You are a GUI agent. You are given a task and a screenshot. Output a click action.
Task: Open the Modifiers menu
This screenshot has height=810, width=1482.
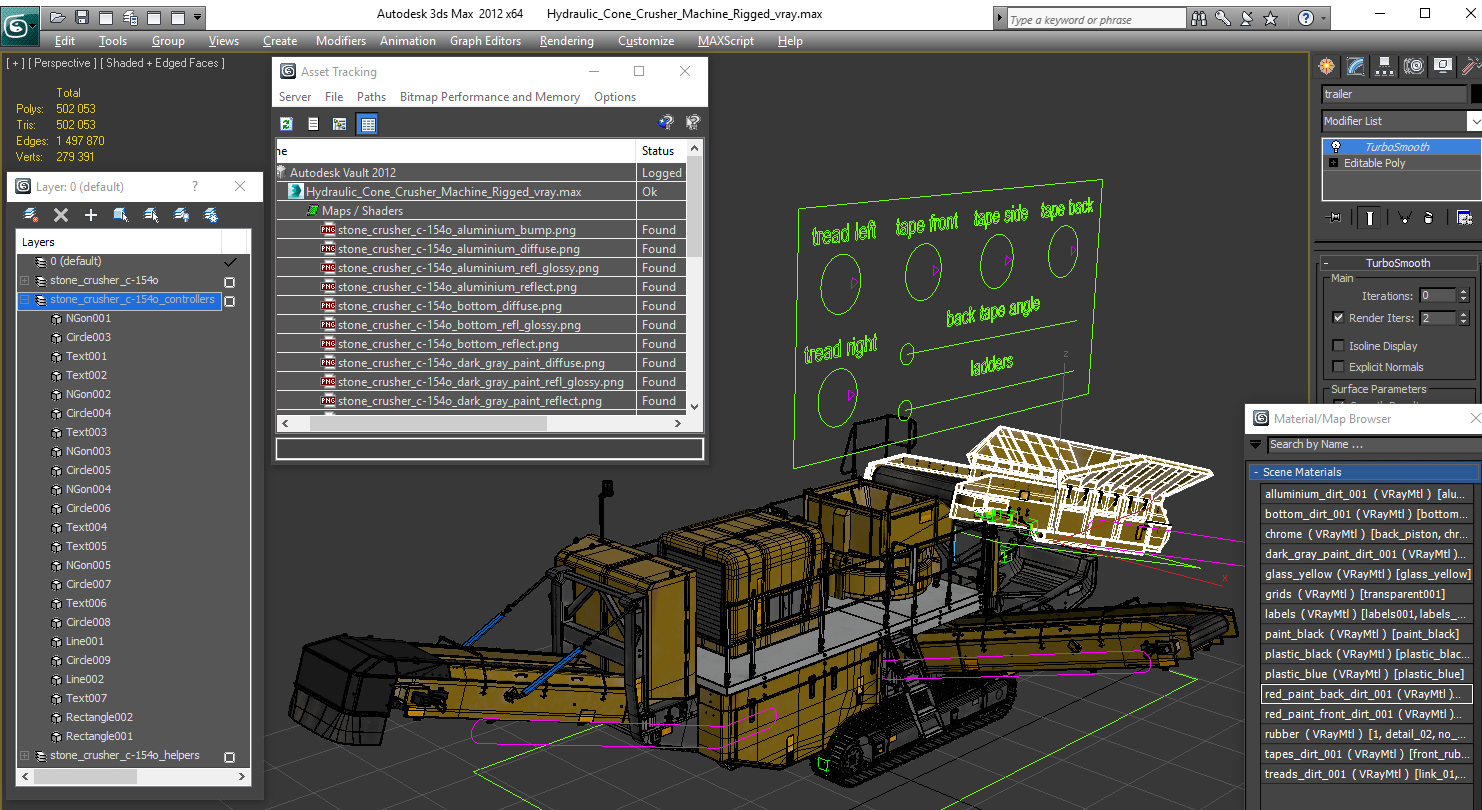341,41
